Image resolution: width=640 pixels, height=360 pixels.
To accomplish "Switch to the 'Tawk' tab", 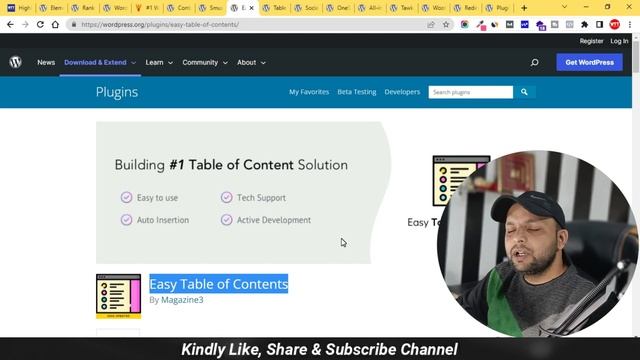I will (401, 8).
